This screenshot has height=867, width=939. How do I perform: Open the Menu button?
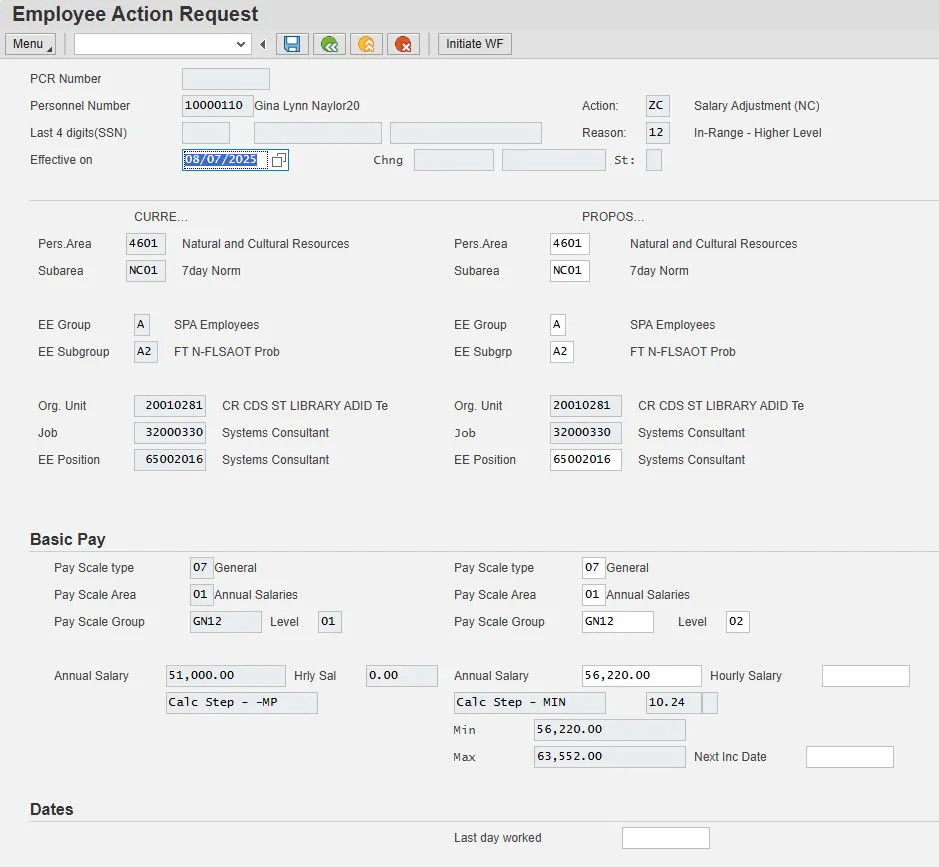[30, 44]
